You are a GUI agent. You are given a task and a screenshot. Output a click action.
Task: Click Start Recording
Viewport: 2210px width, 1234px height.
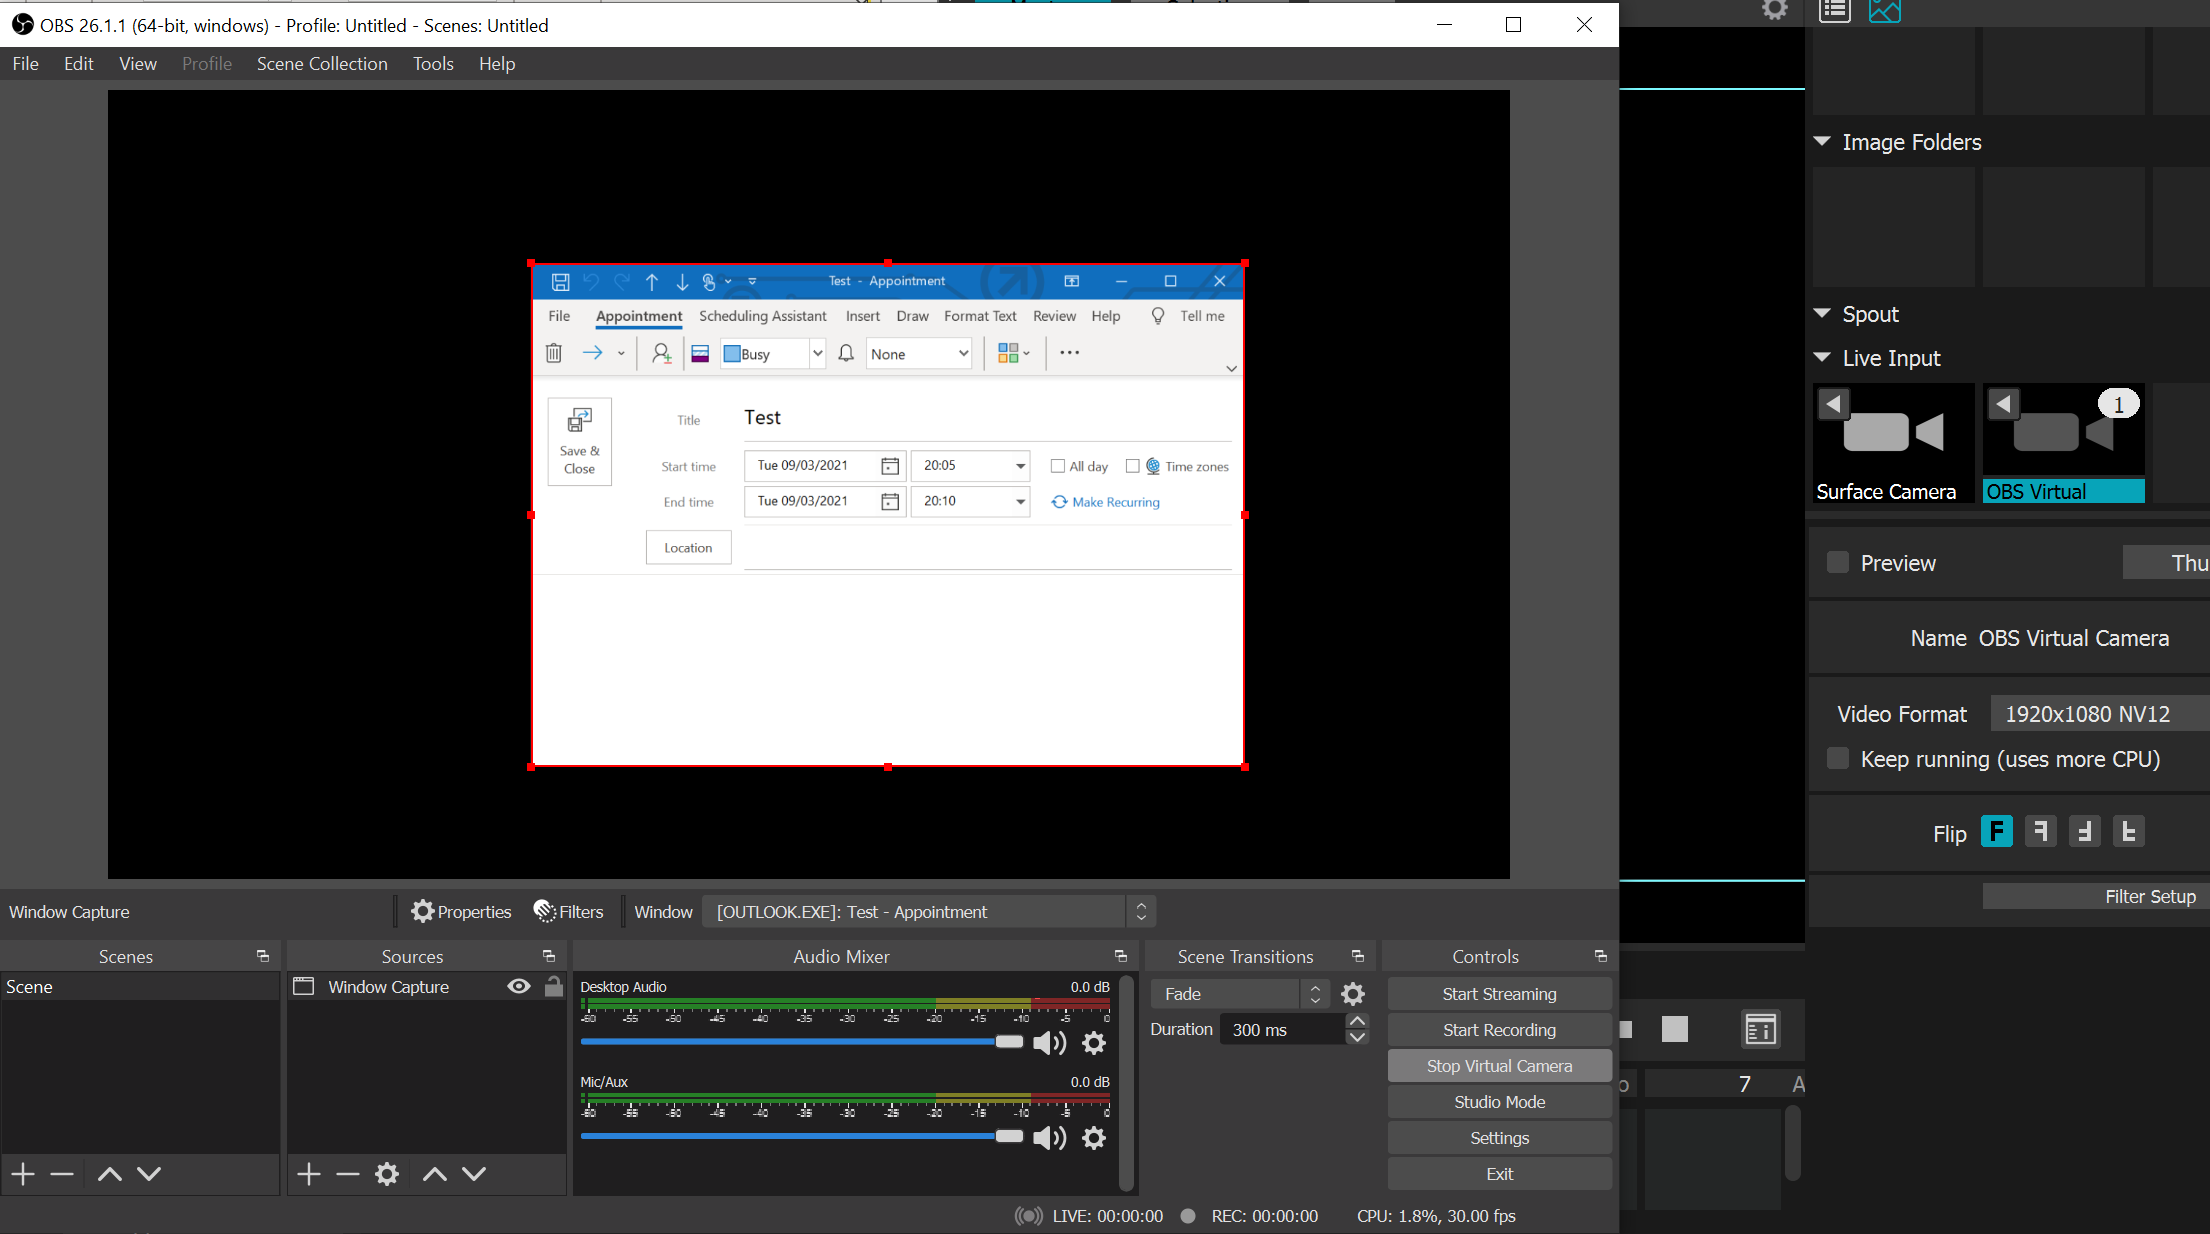[1499, 1030]
